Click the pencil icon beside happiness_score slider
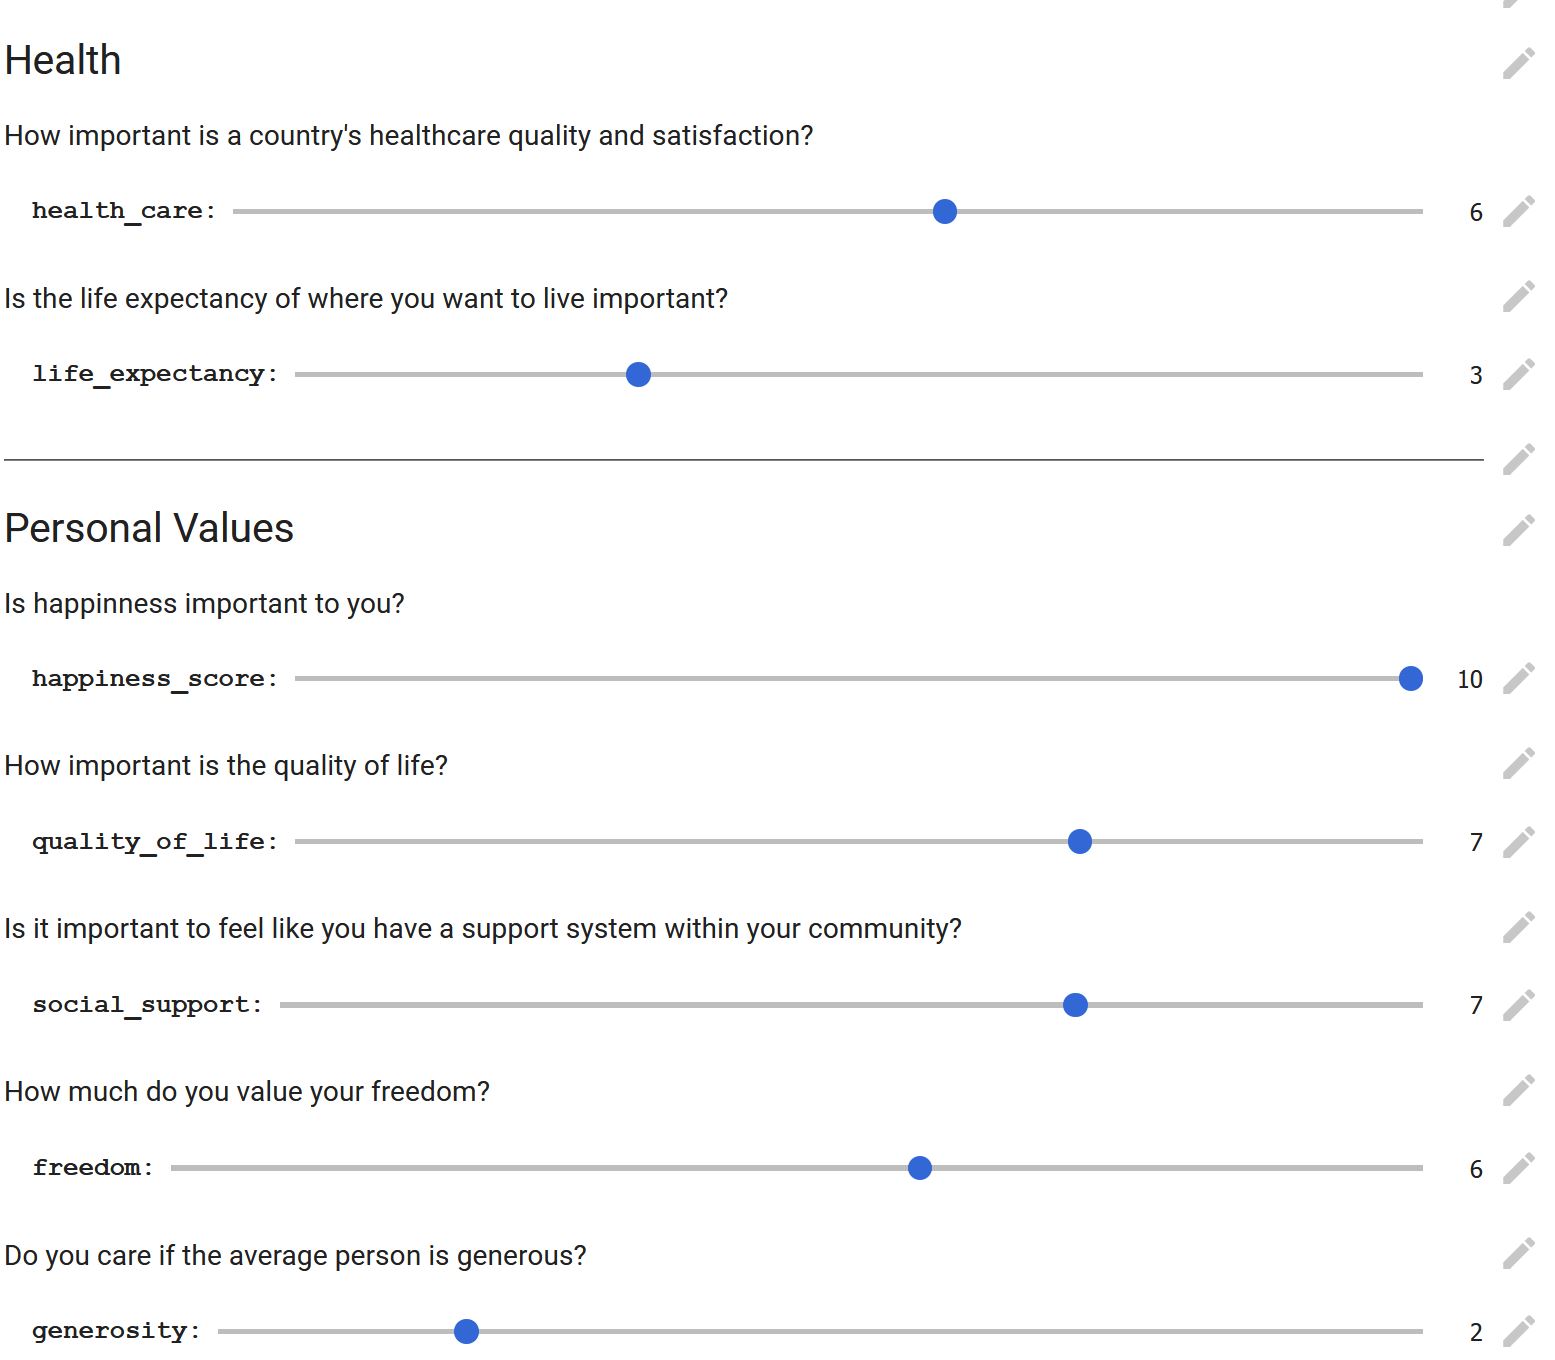1555x1360 pixels. point(1518,679)
